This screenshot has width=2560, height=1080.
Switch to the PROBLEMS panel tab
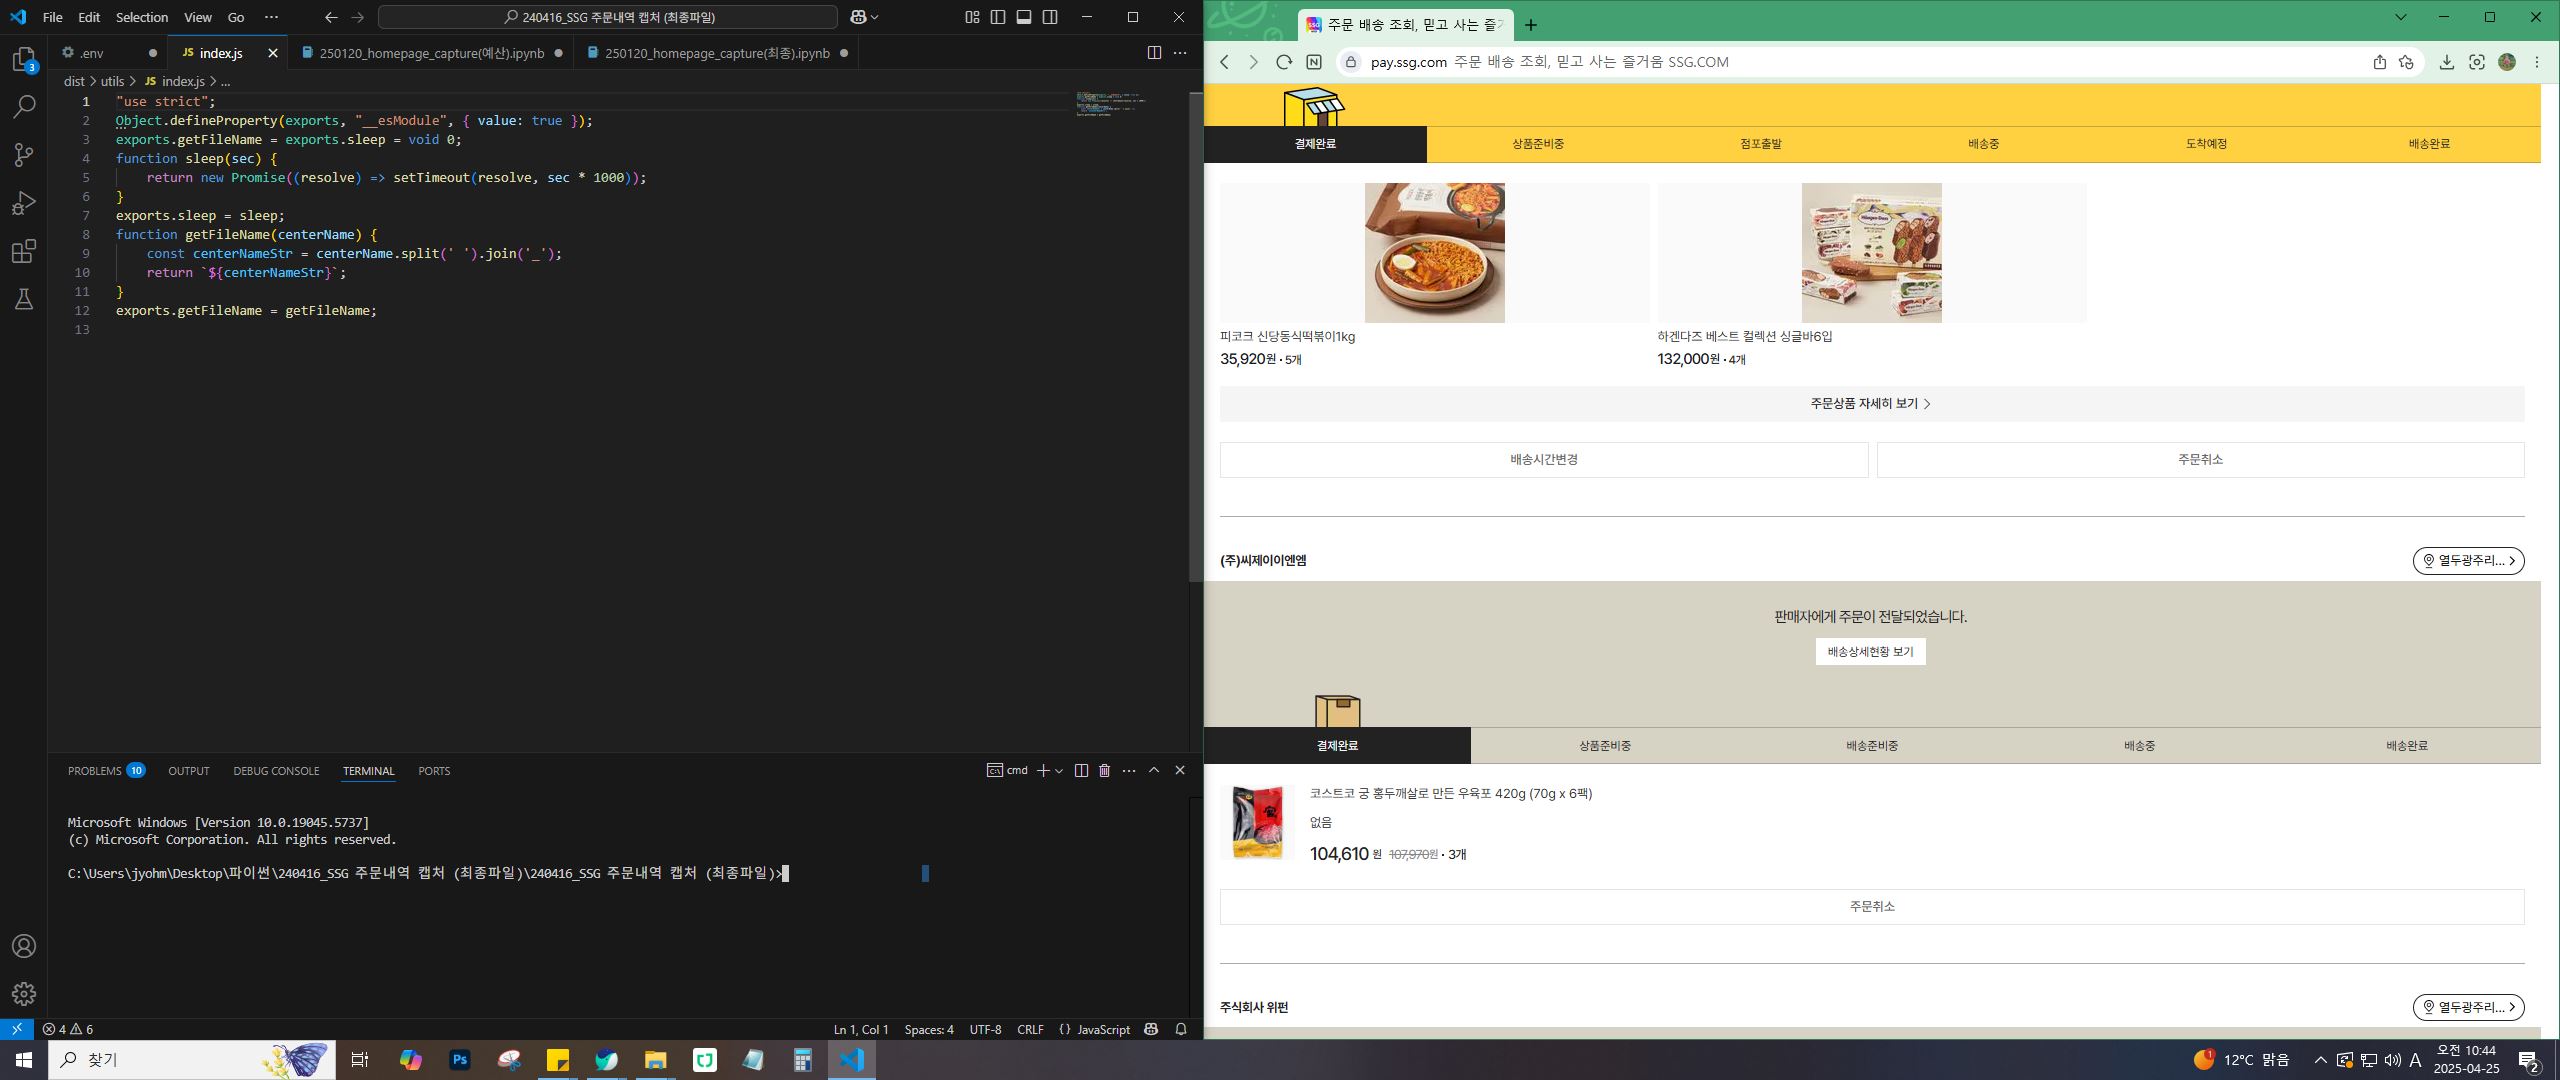point(106,770)
